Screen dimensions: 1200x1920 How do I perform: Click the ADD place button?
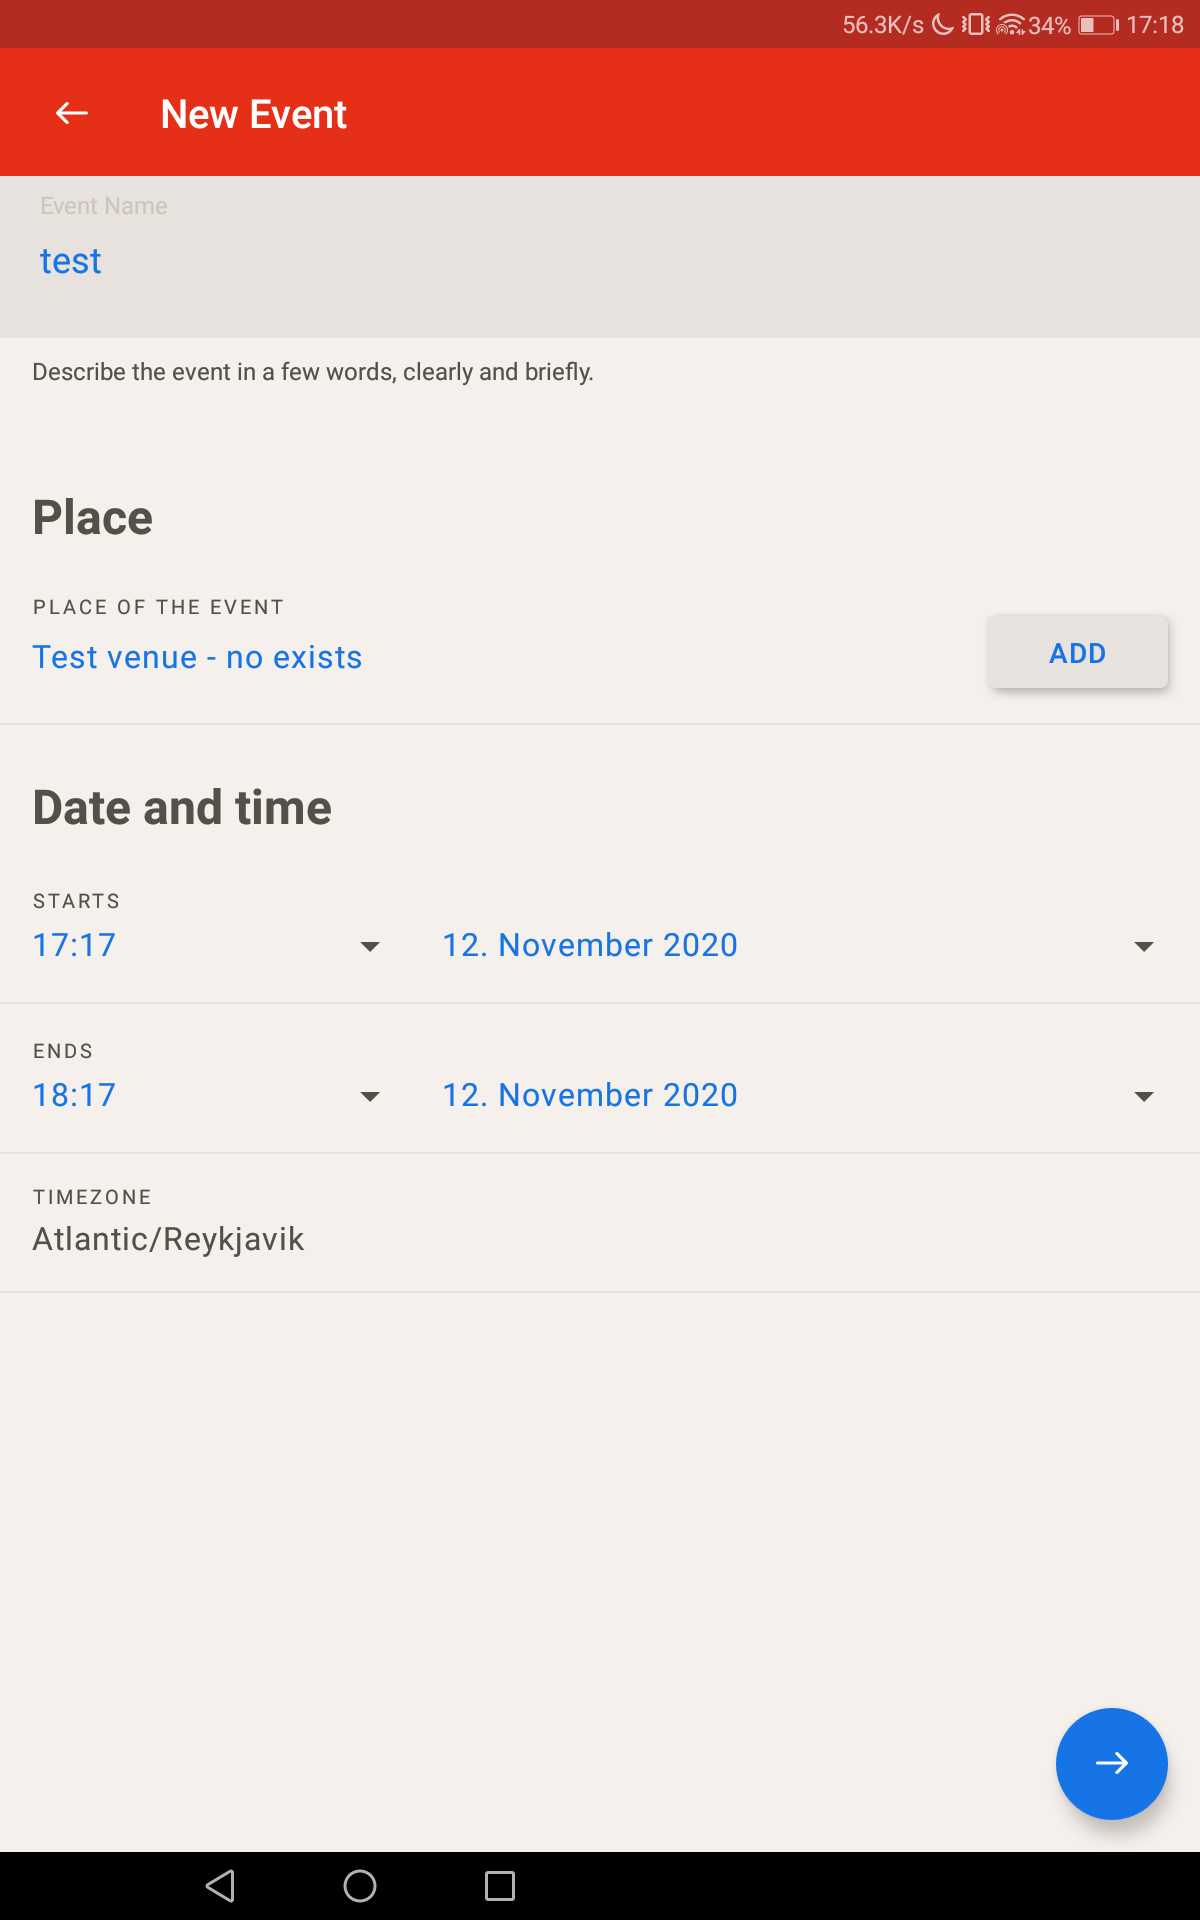point(1077,653)
